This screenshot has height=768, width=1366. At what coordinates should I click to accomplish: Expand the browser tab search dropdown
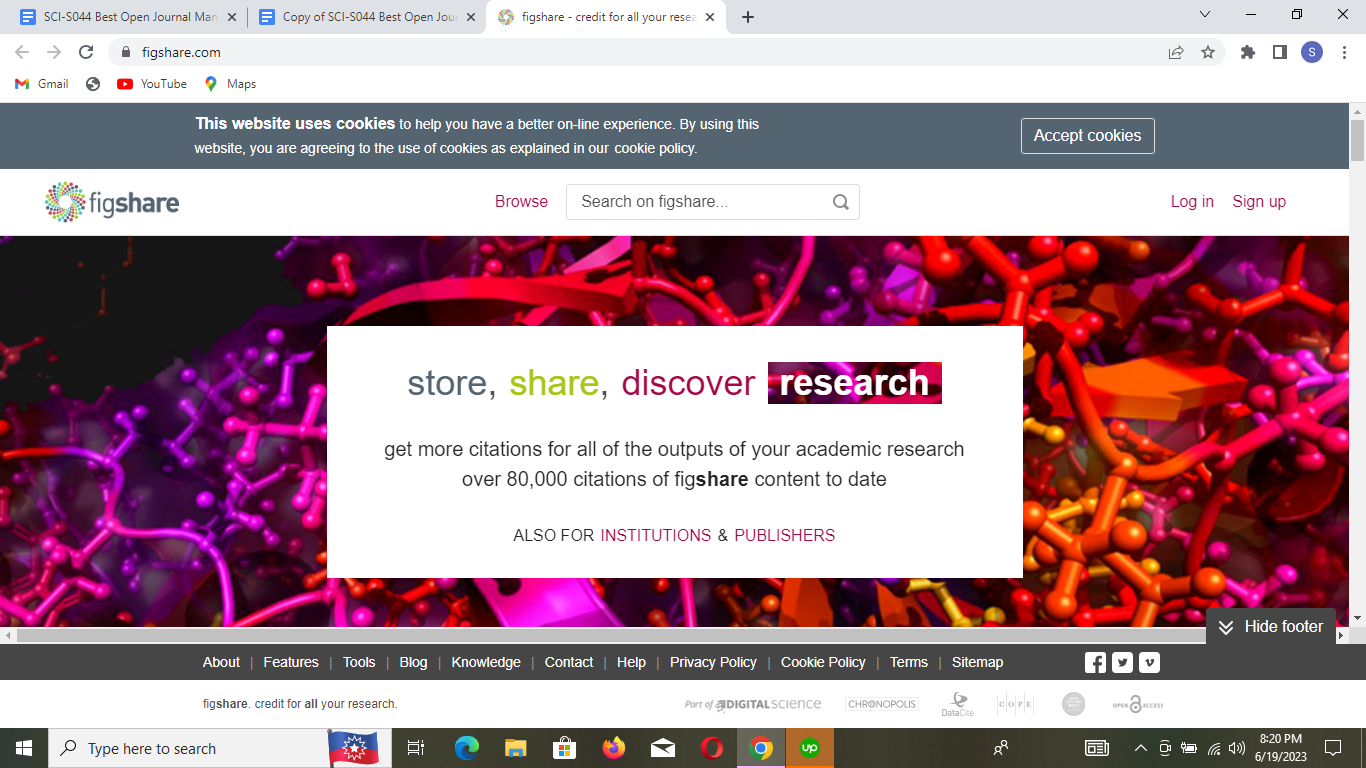point(1204,14)
